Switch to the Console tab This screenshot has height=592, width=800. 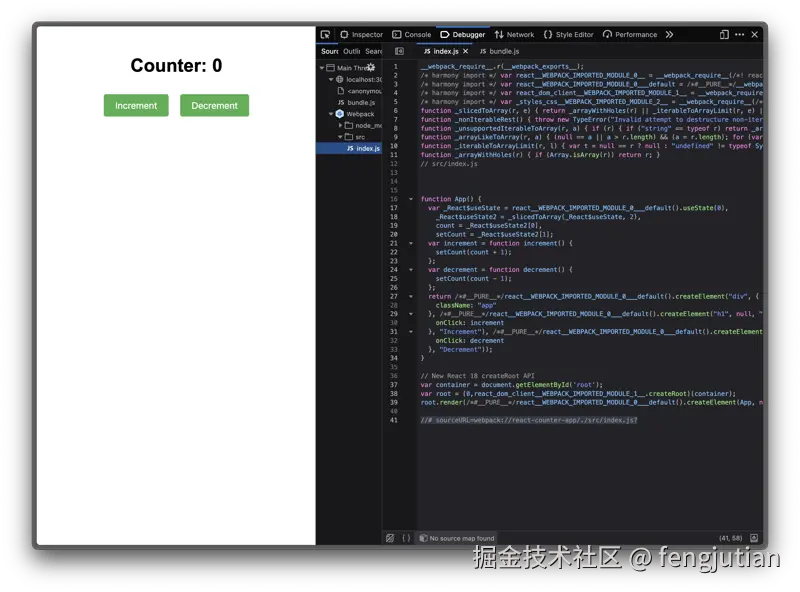(x=411, y=35)
